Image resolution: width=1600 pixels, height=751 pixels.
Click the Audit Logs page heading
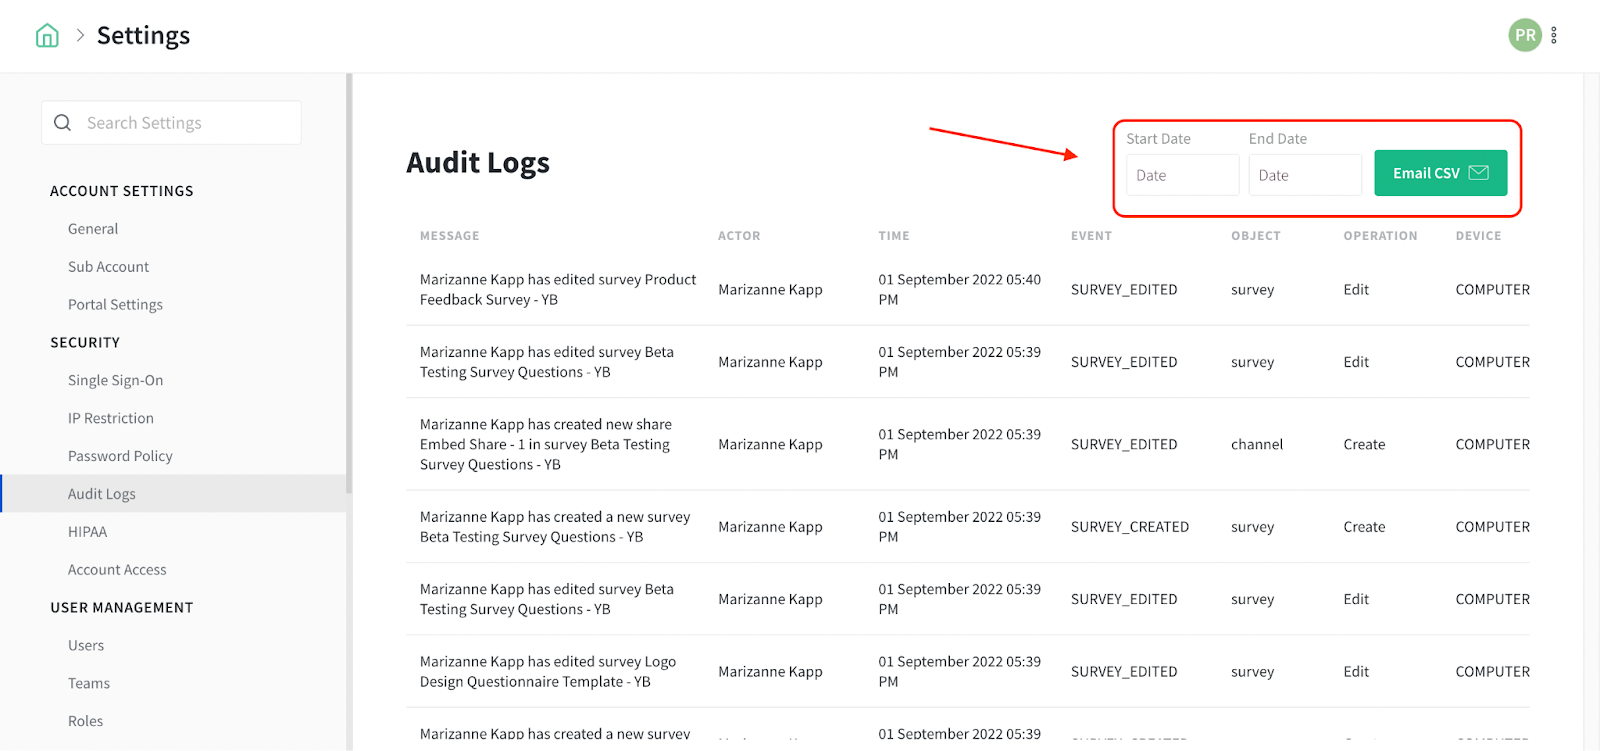click(x=478, y=163)
